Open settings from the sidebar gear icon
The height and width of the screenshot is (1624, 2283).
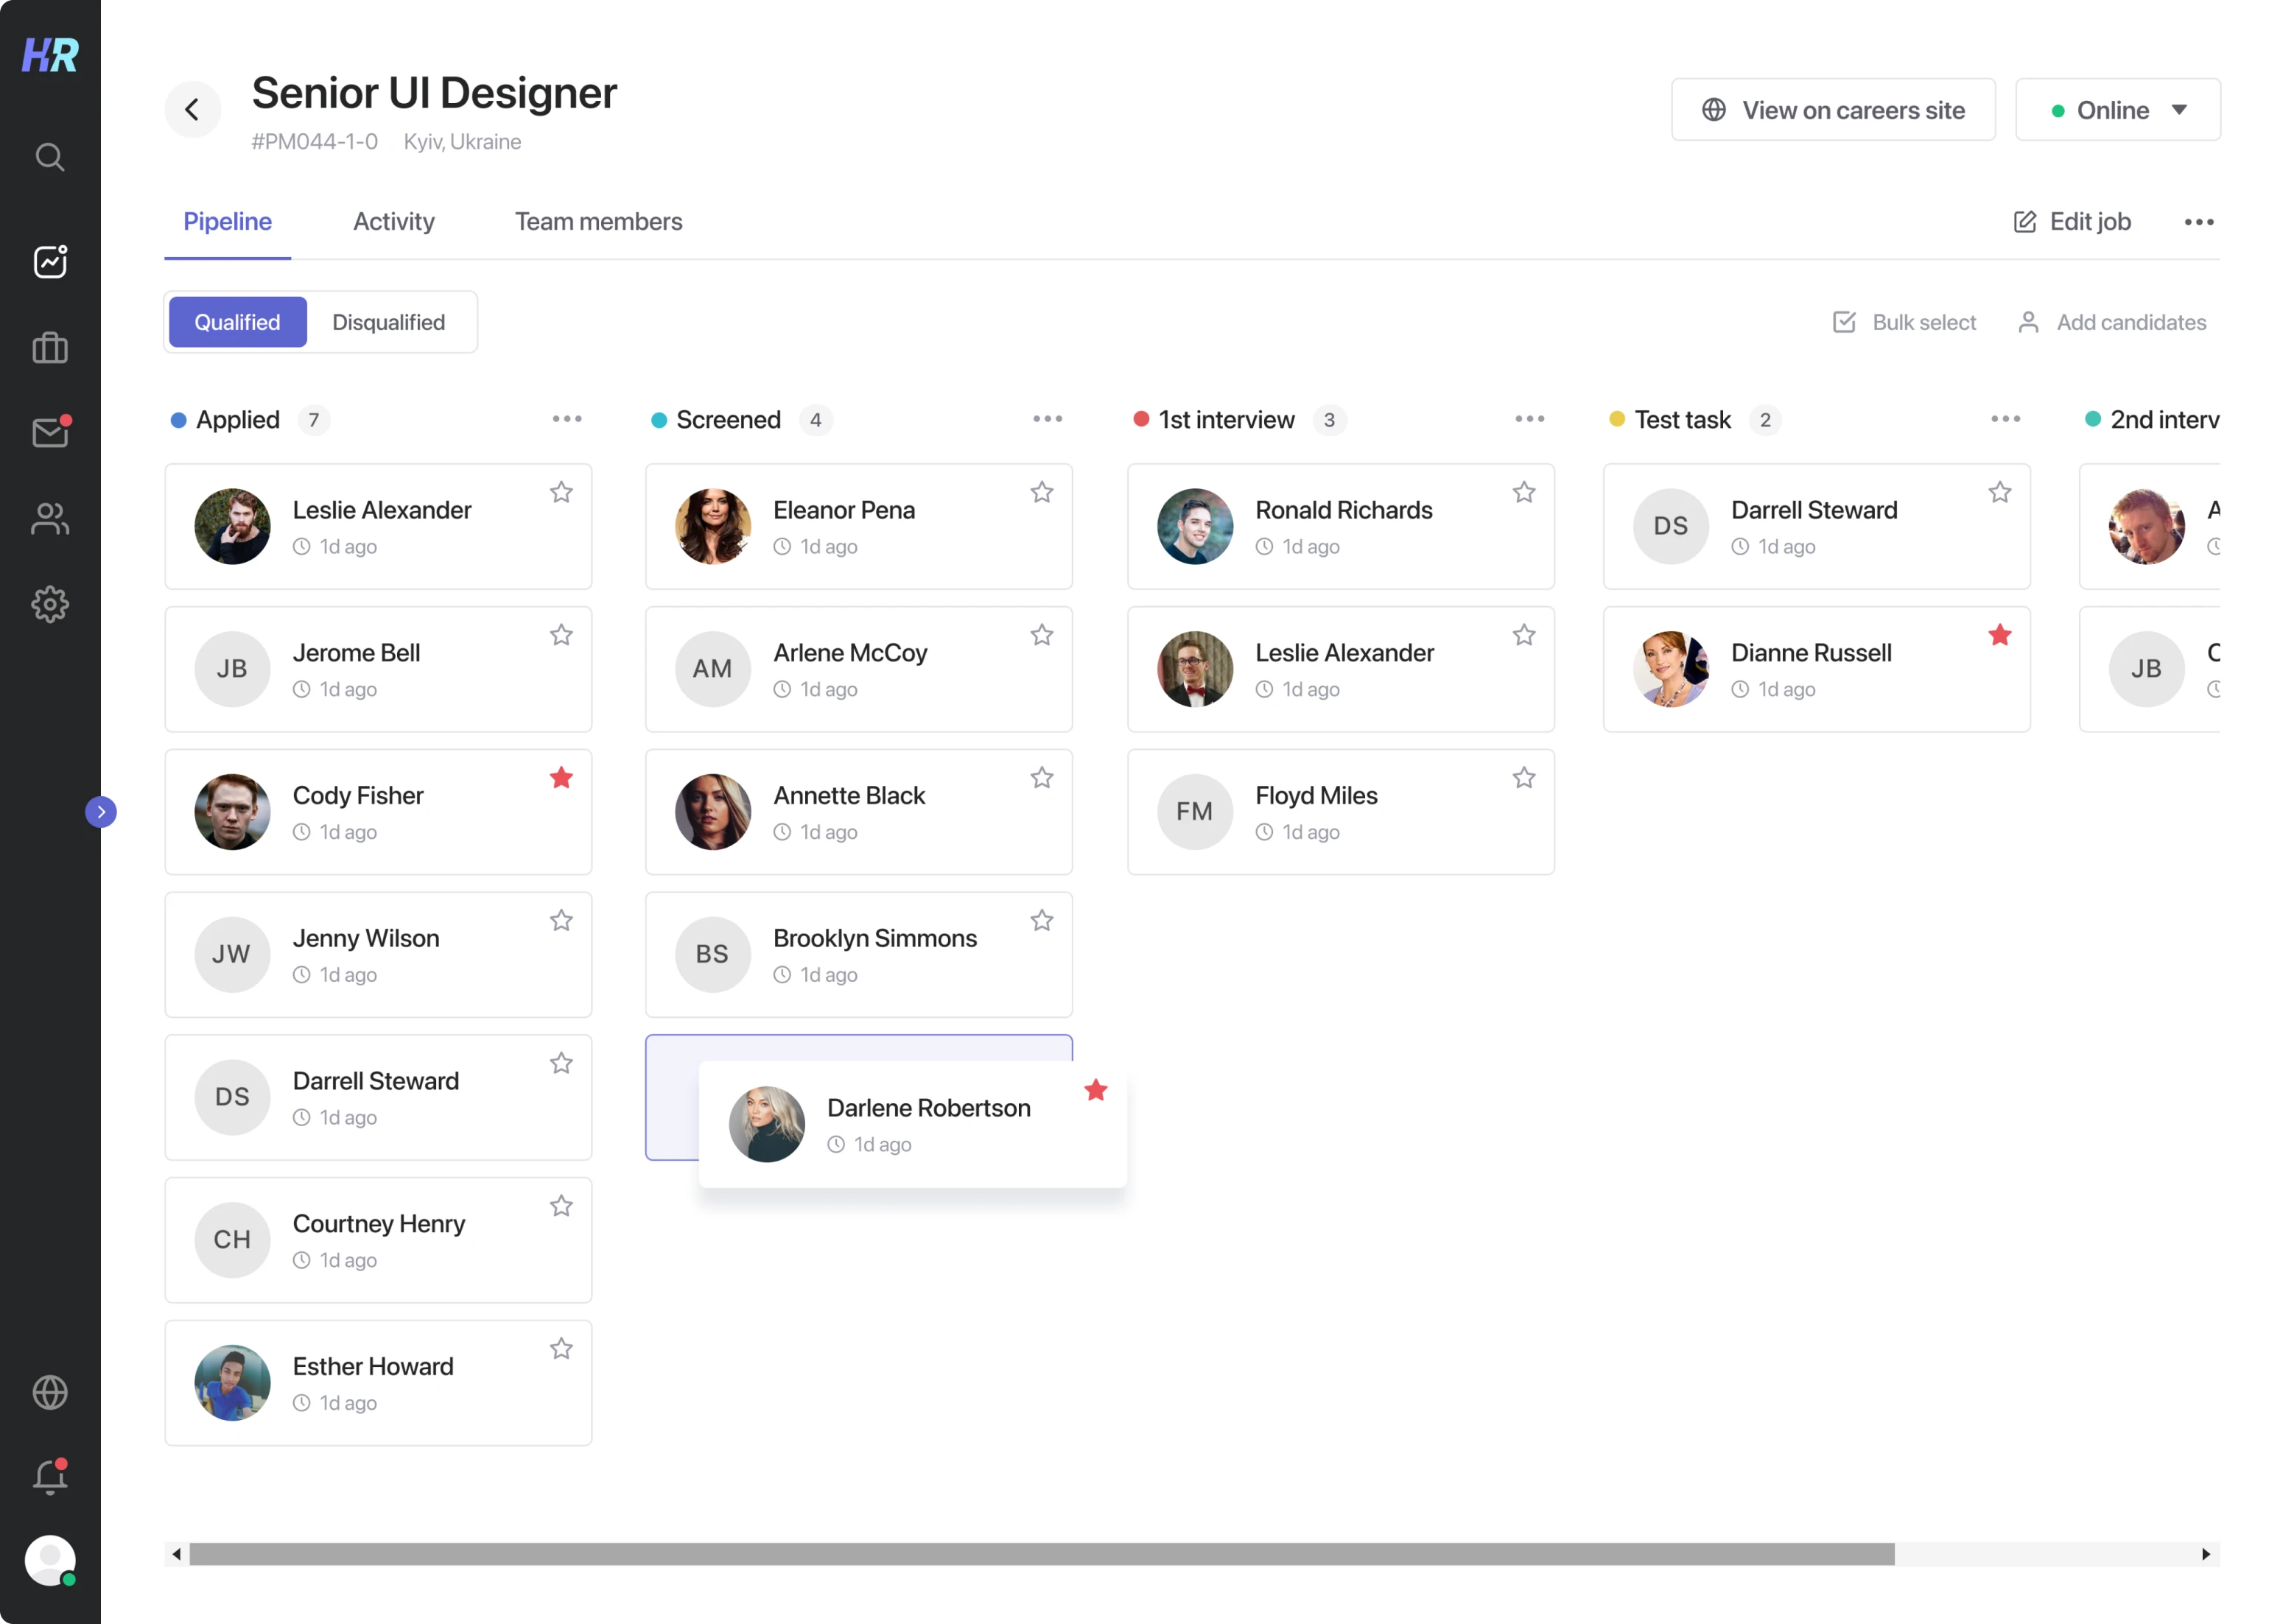click(x=49, y=604)
